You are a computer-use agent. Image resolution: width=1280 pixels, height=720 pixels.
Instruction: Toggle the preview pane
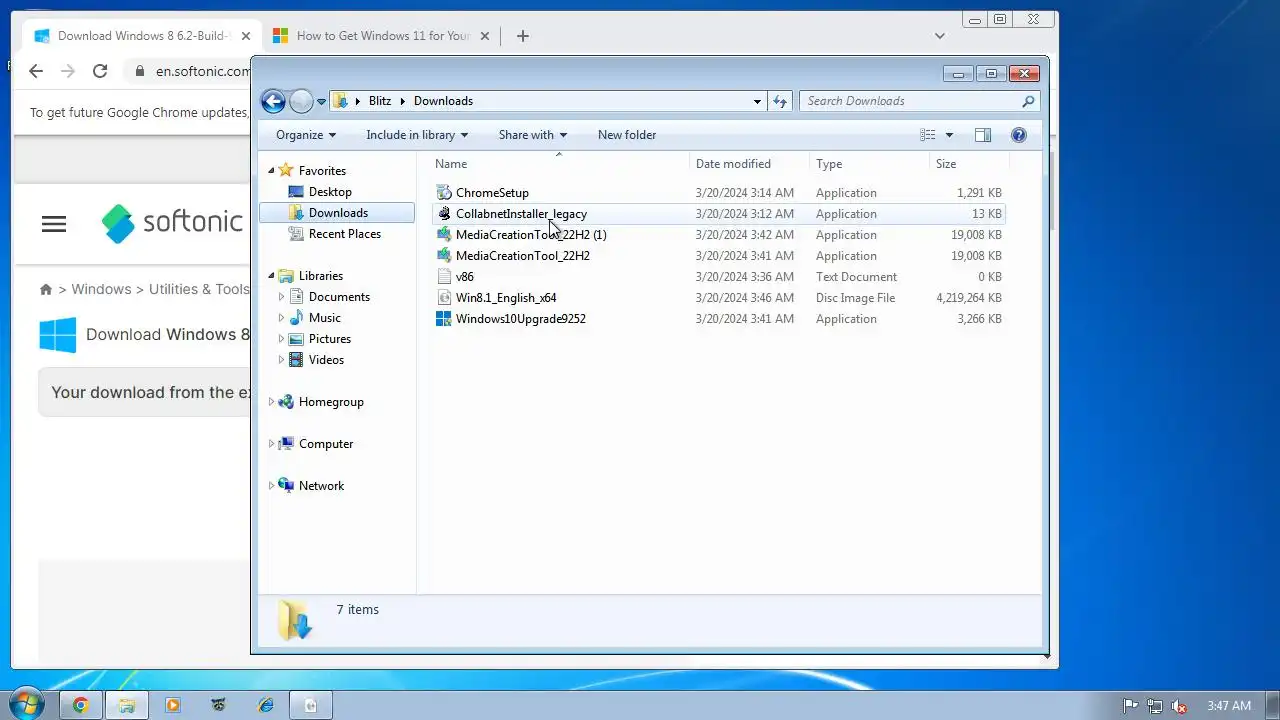pos(983,135)
